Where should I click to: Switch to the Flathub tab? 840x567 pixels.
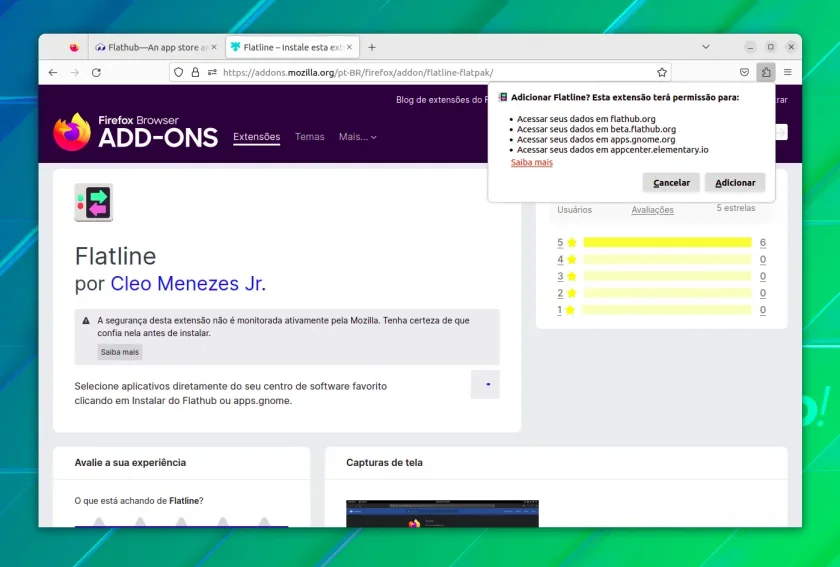(x=155, y=47)
